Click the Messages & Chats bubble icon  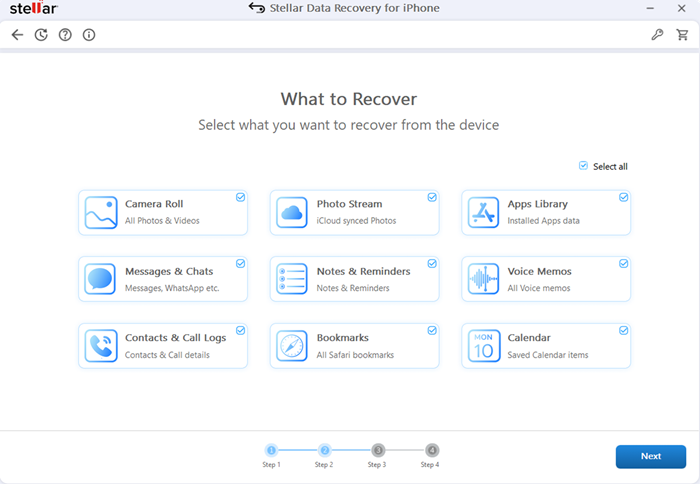pos(100,279)
